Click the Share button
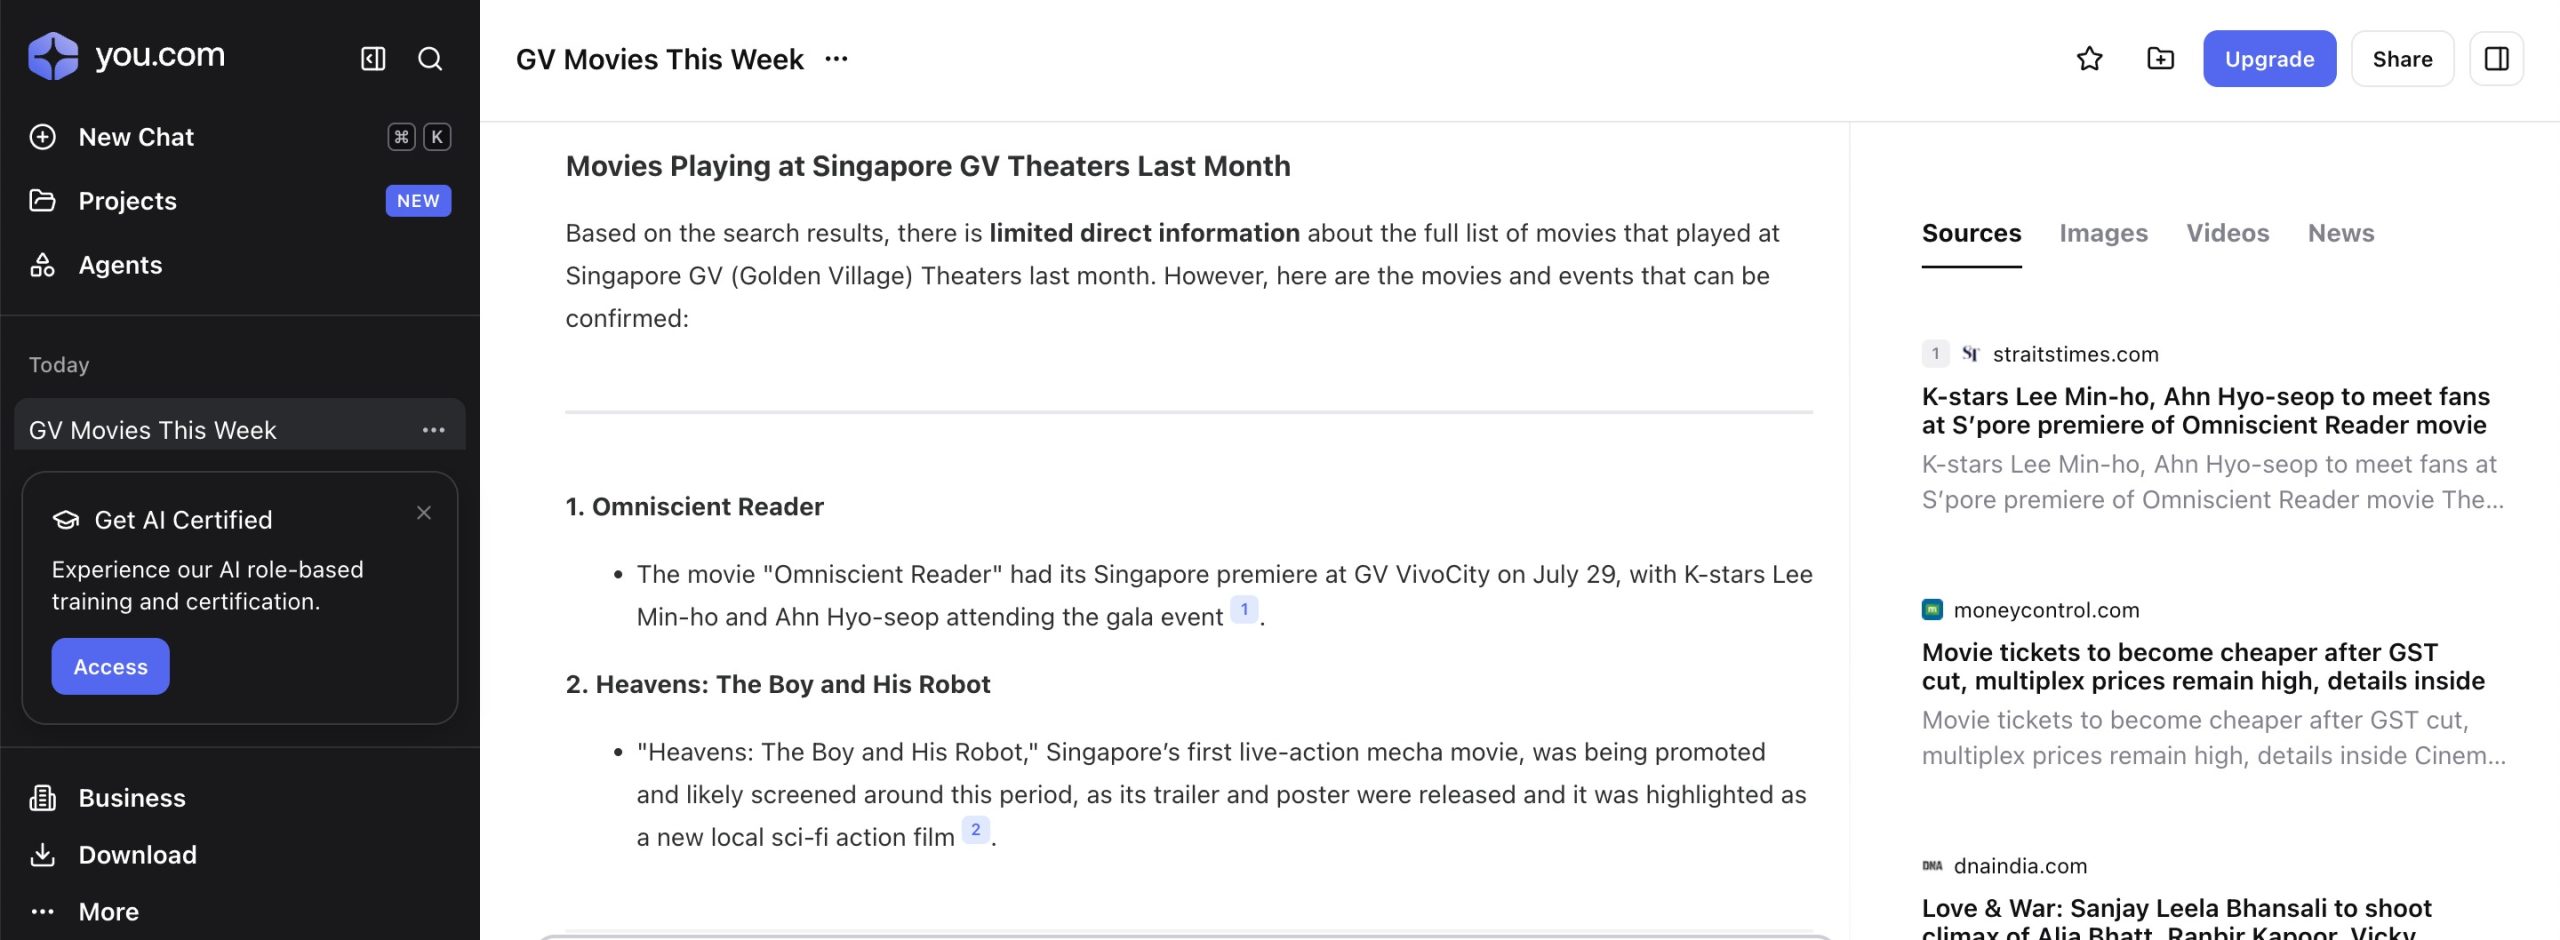This screenshot has width=2560, height=940. [x=2402, y=59]
